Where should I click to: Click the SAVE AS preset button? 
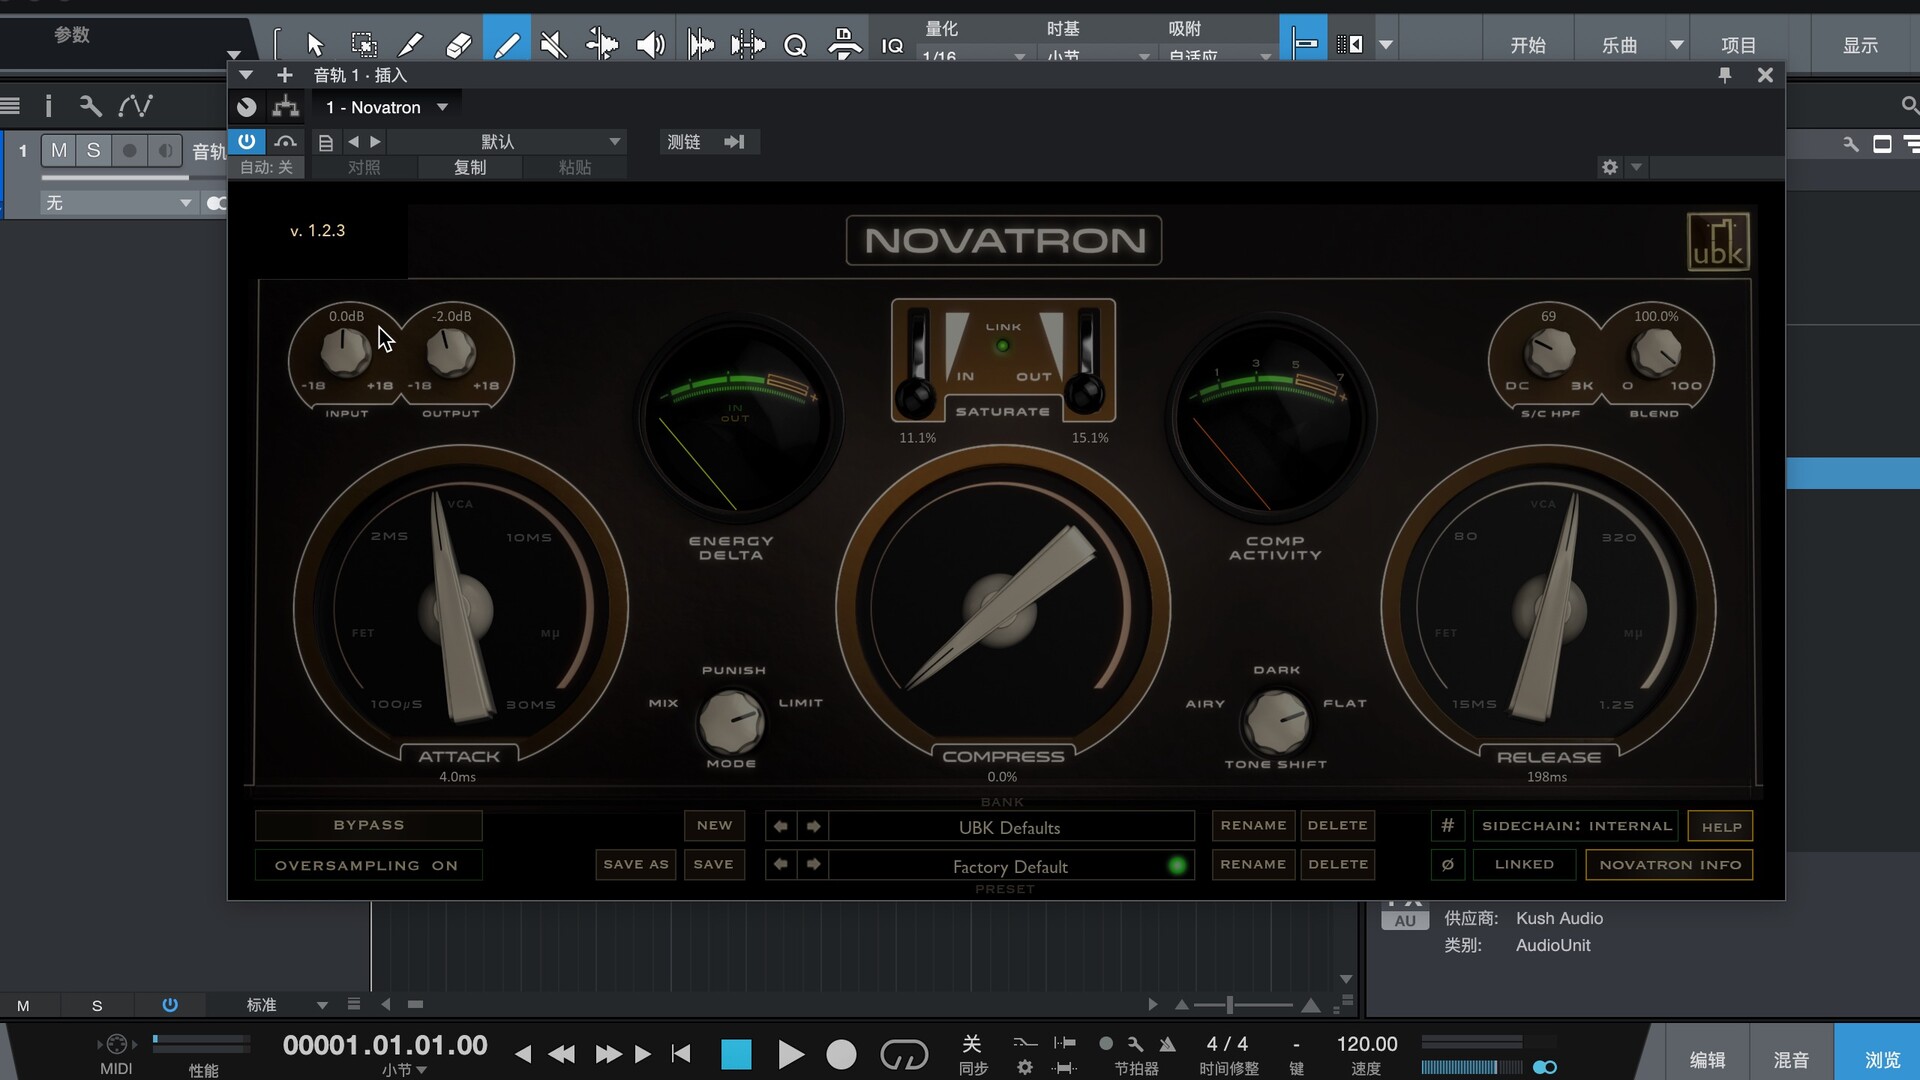pyautogui.click(x=635, y=864)
